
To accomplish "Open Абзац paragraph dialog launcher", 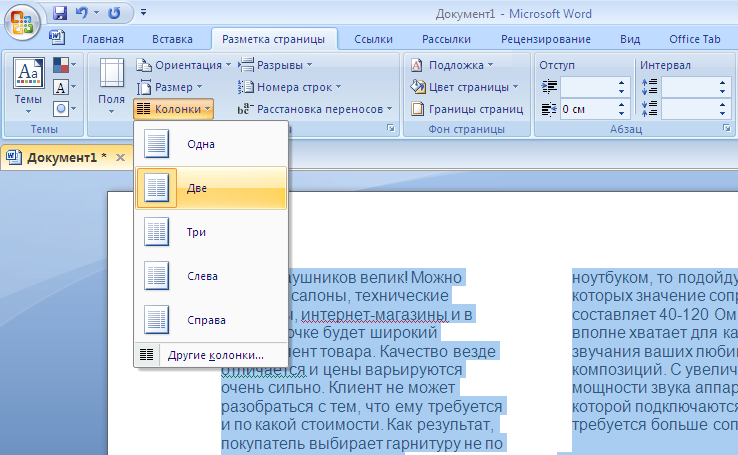I will pyautogui.click(x=727, y=128).
